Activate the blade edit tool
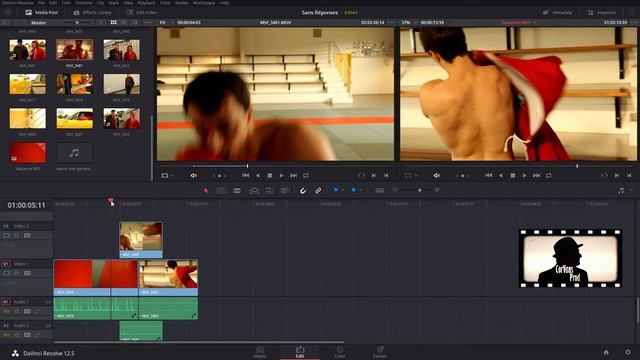Screen dimensions: 640x360 tap(237, 190)
